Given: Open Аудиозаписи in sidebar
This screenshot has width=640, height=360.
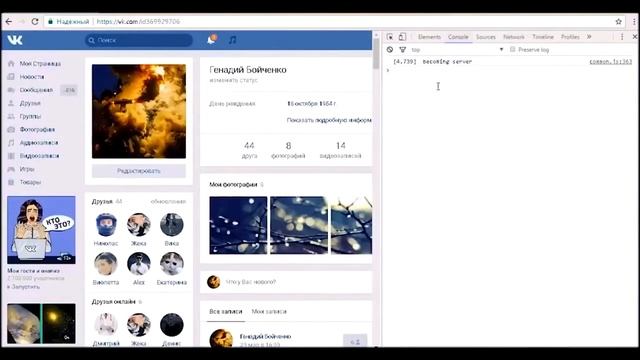Looking at the screenshot, I should [39, 143].
